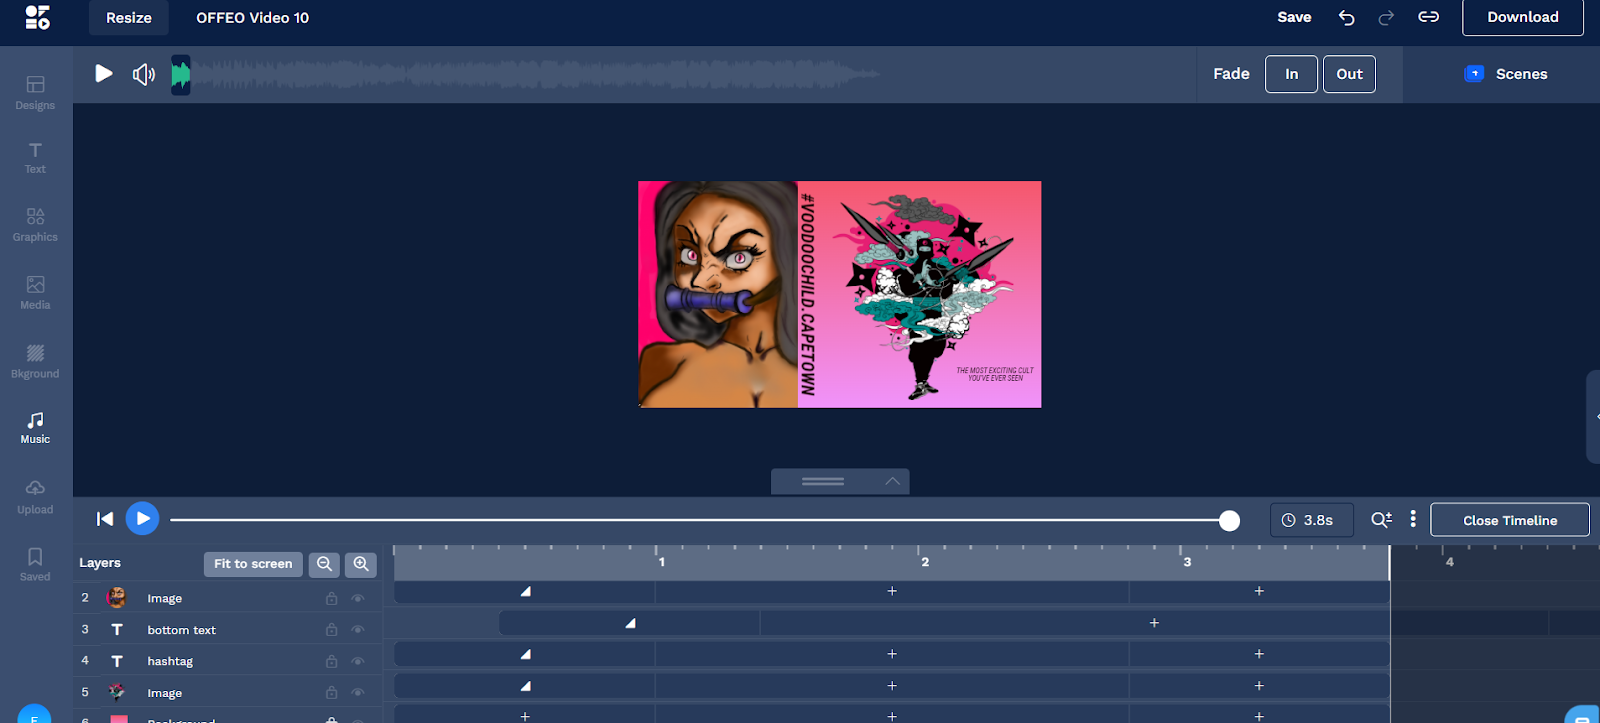Select layer 5 Image row
The width and height of the screenshot is (1600, 723).
(228, 693)
